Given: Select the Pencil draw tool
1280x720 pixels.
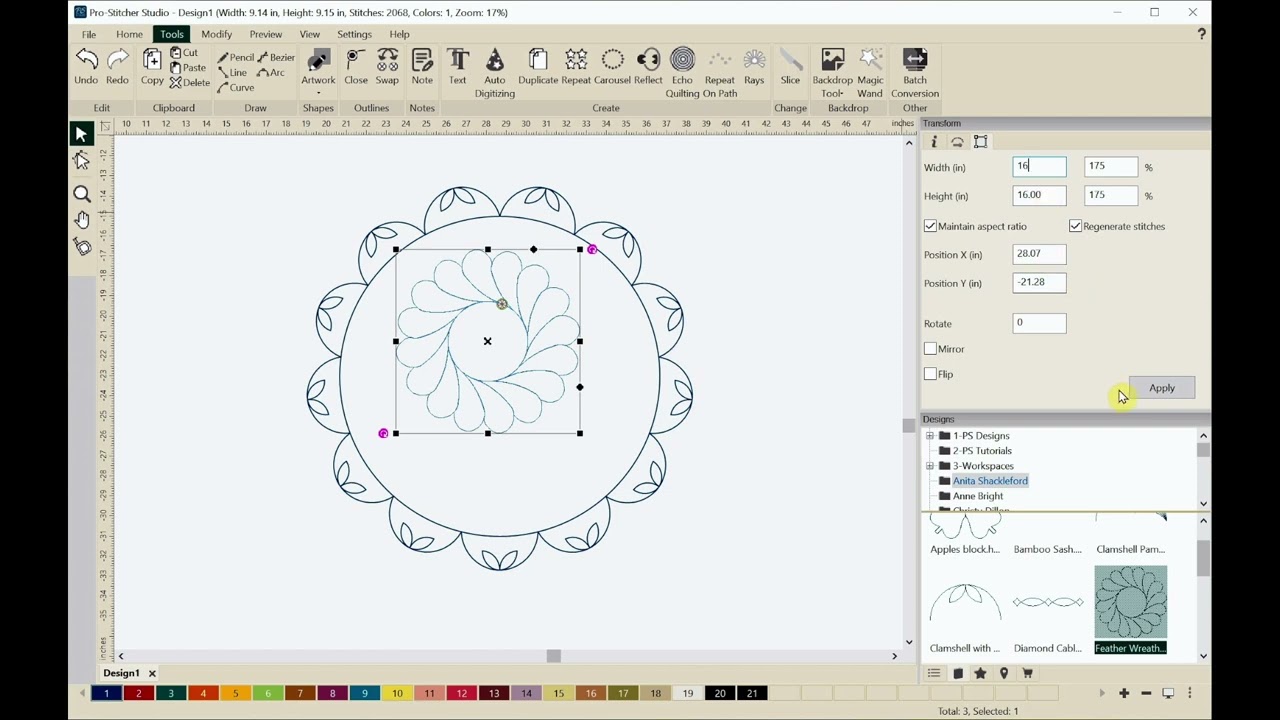Looking at the screenshot, I should (235, 58).
